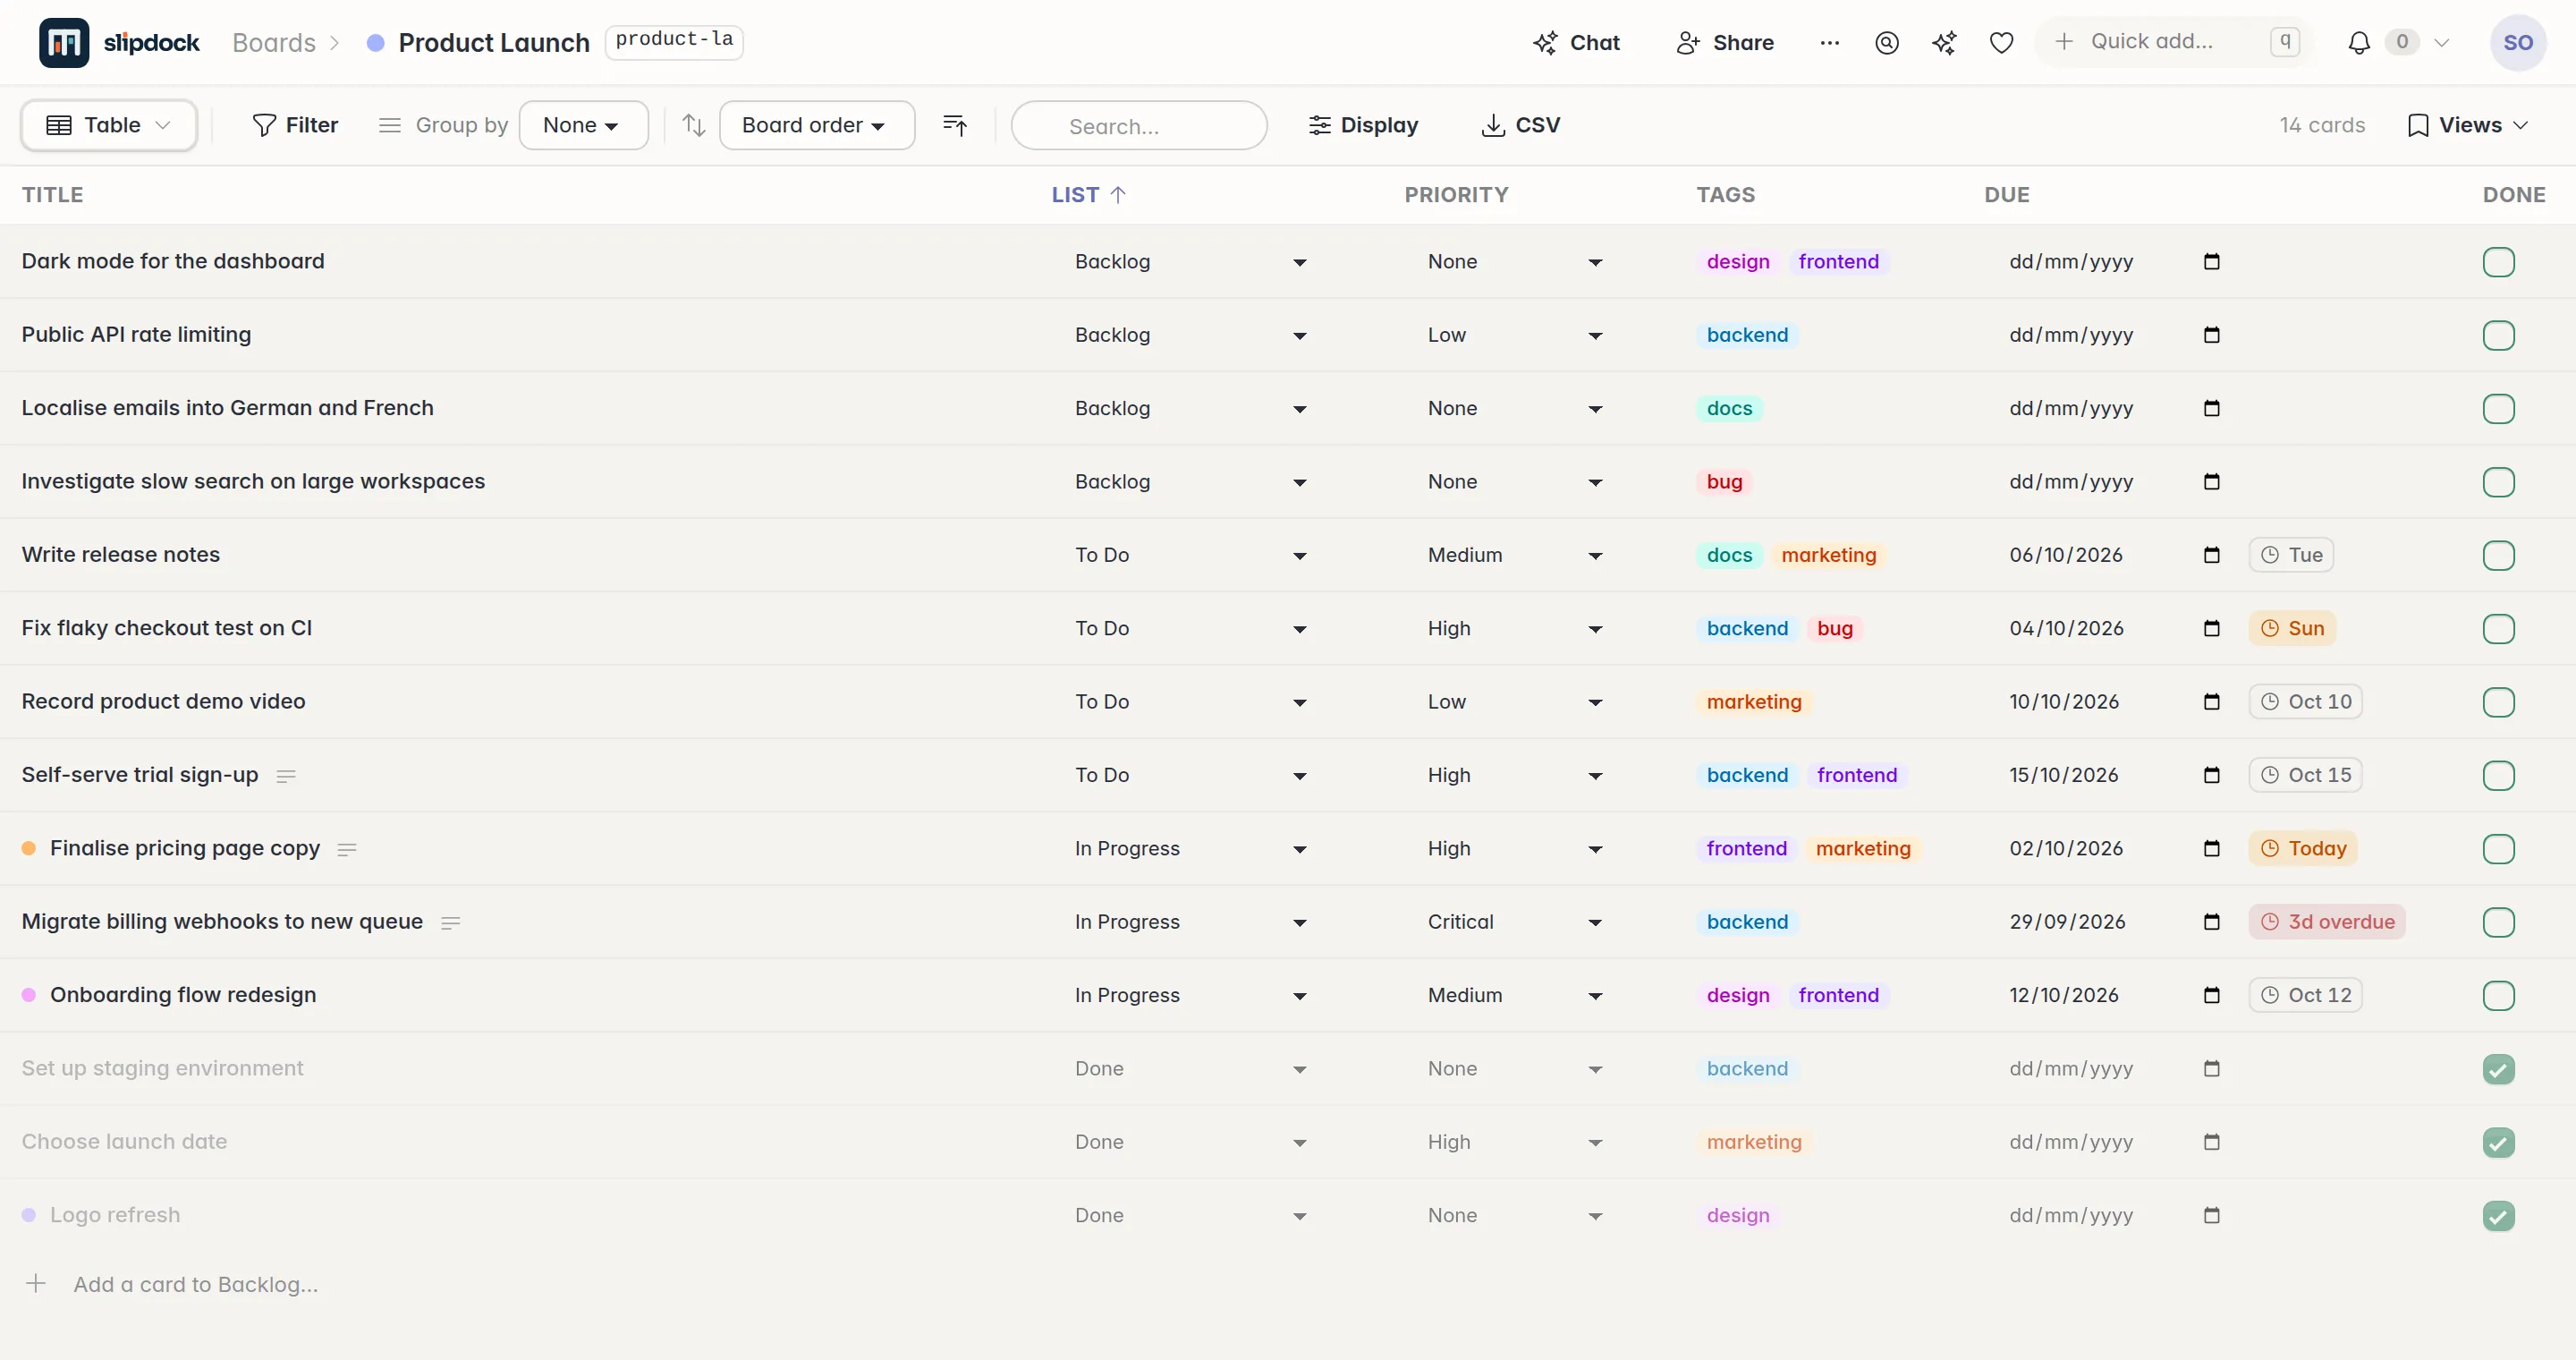Open the Group by None dropdown

(x=583, y=125)
